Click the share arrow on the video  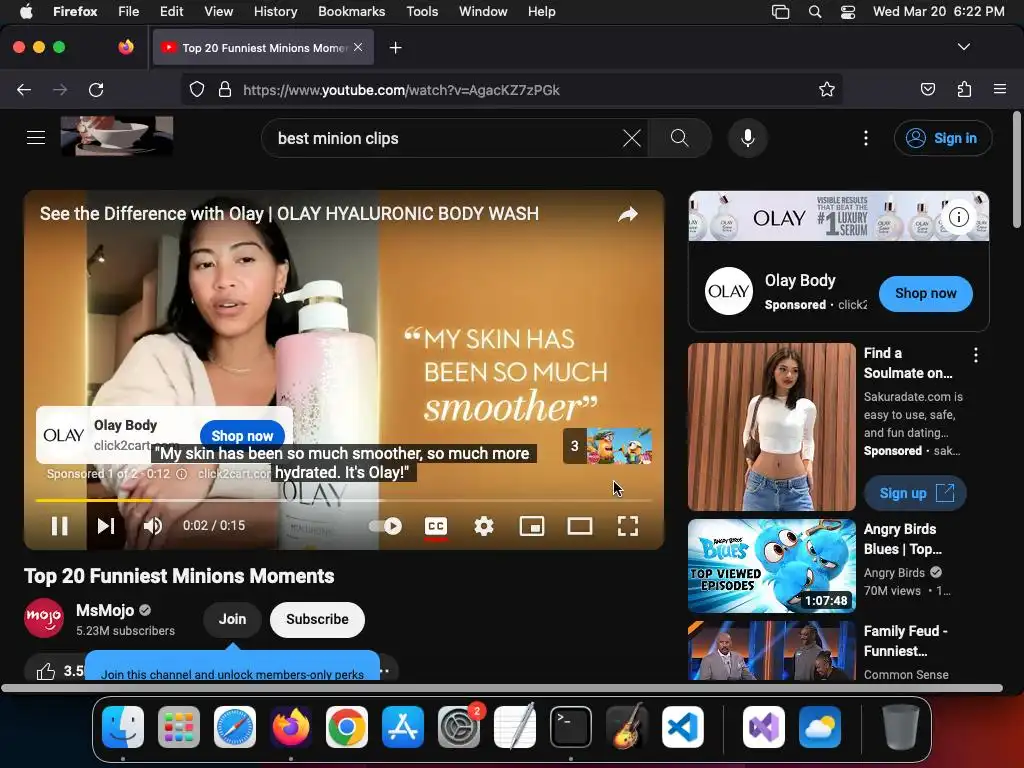[x=628, y=214]
